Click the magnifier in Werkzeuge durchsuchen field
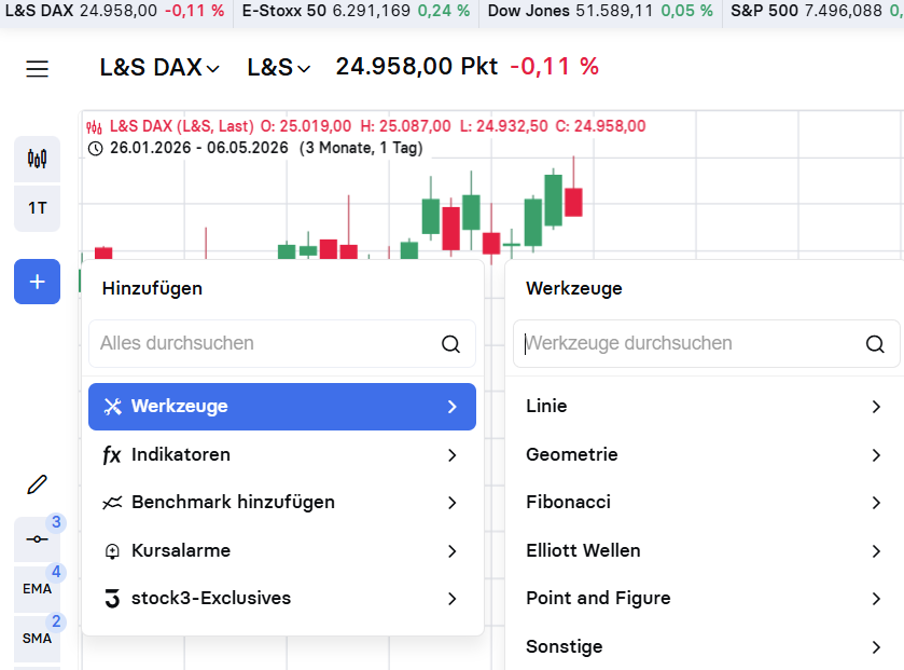 [x=875, y=344]
